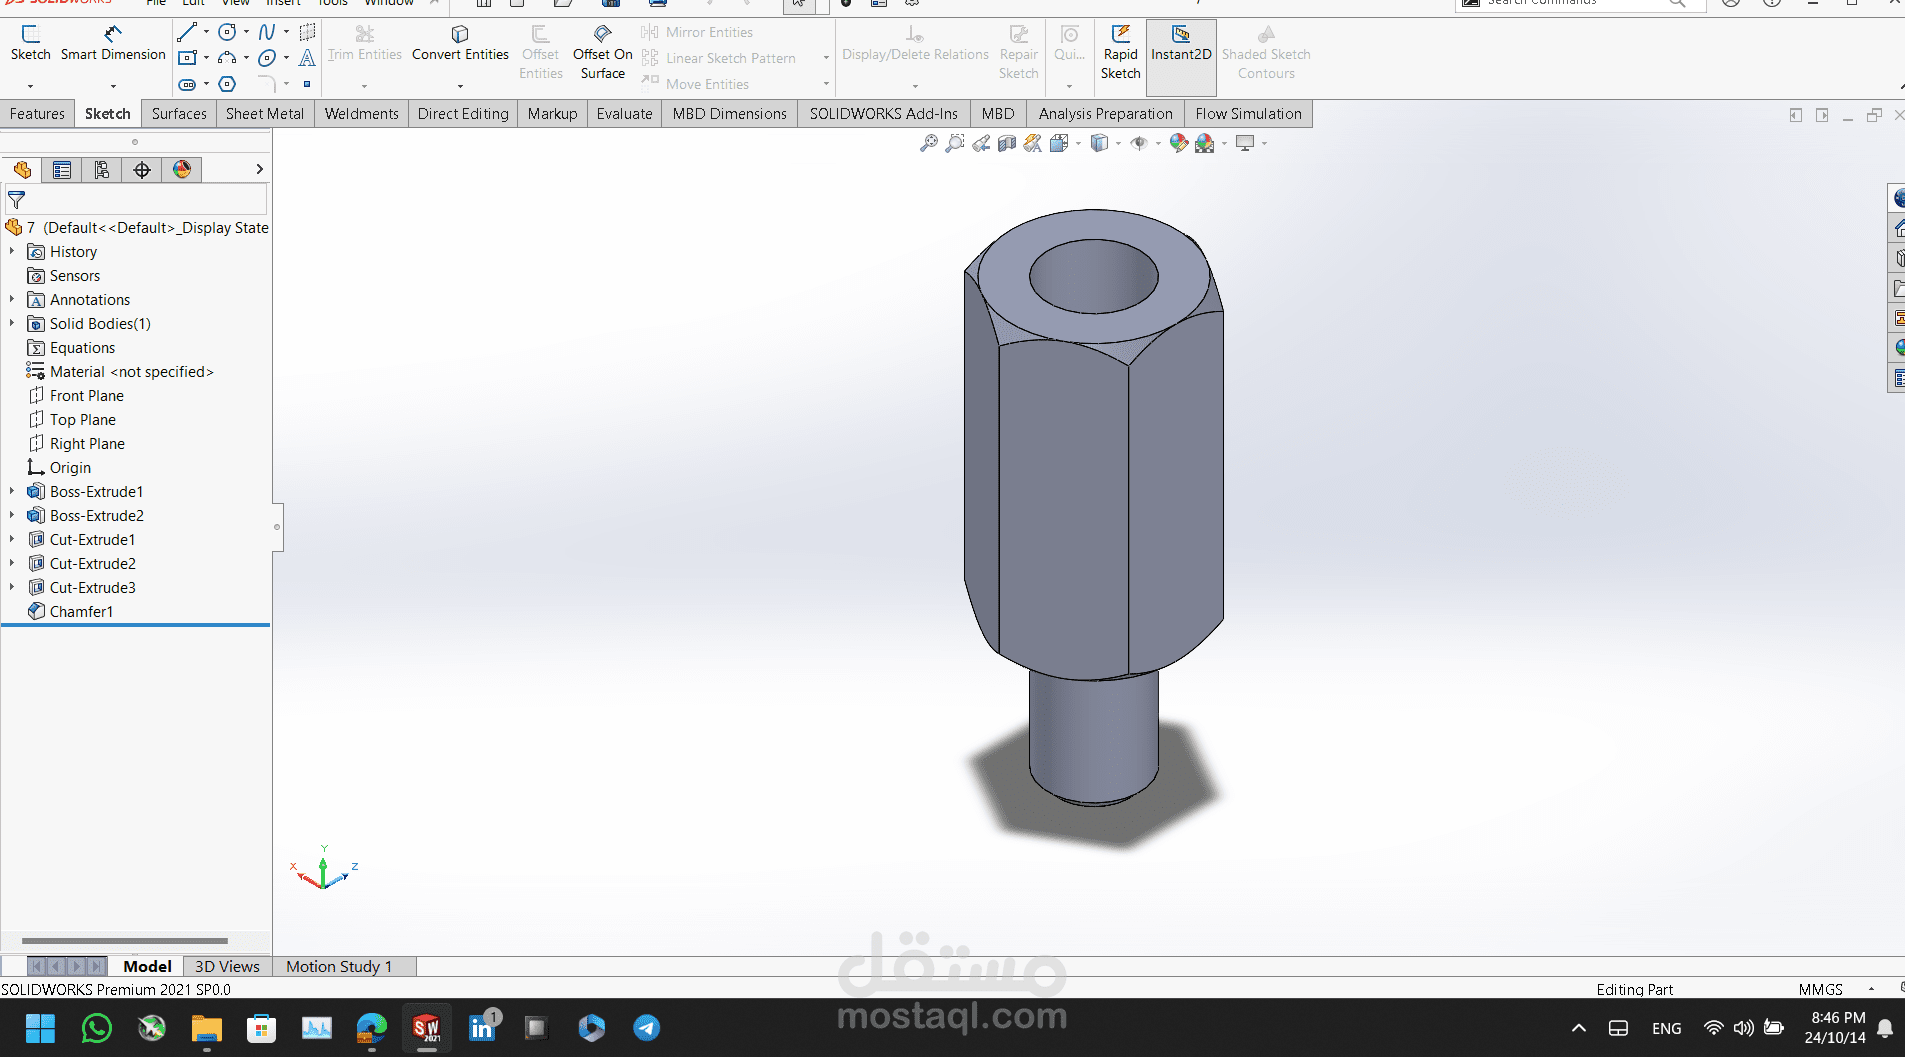
Task: Open the Evaluate tab
Action: [624, 113]
